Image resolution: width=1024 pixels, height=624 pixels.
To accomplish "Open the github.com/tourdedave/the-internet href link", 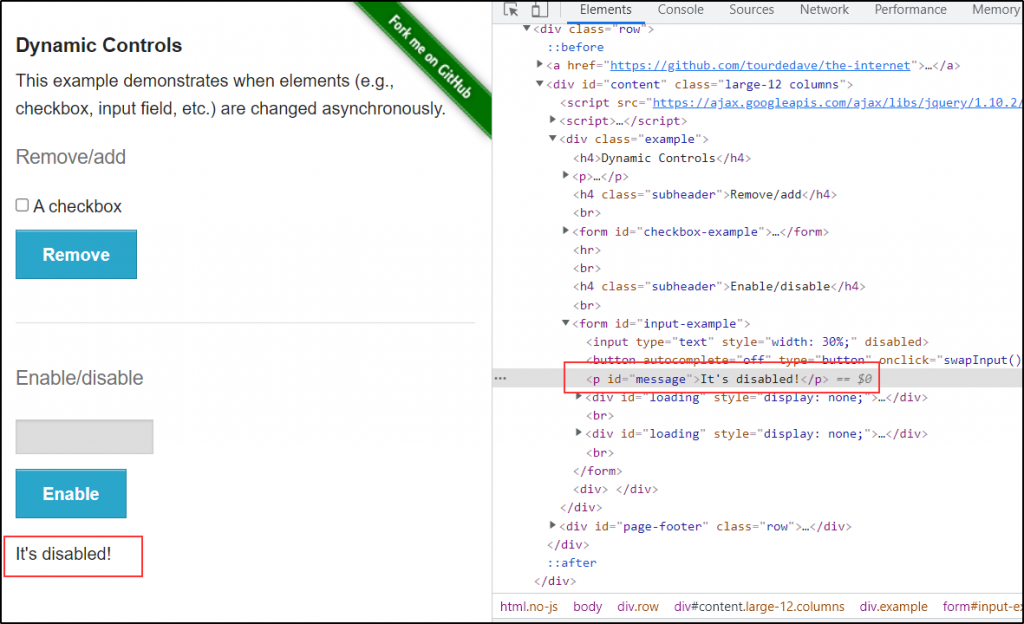I will pos(760,65).
